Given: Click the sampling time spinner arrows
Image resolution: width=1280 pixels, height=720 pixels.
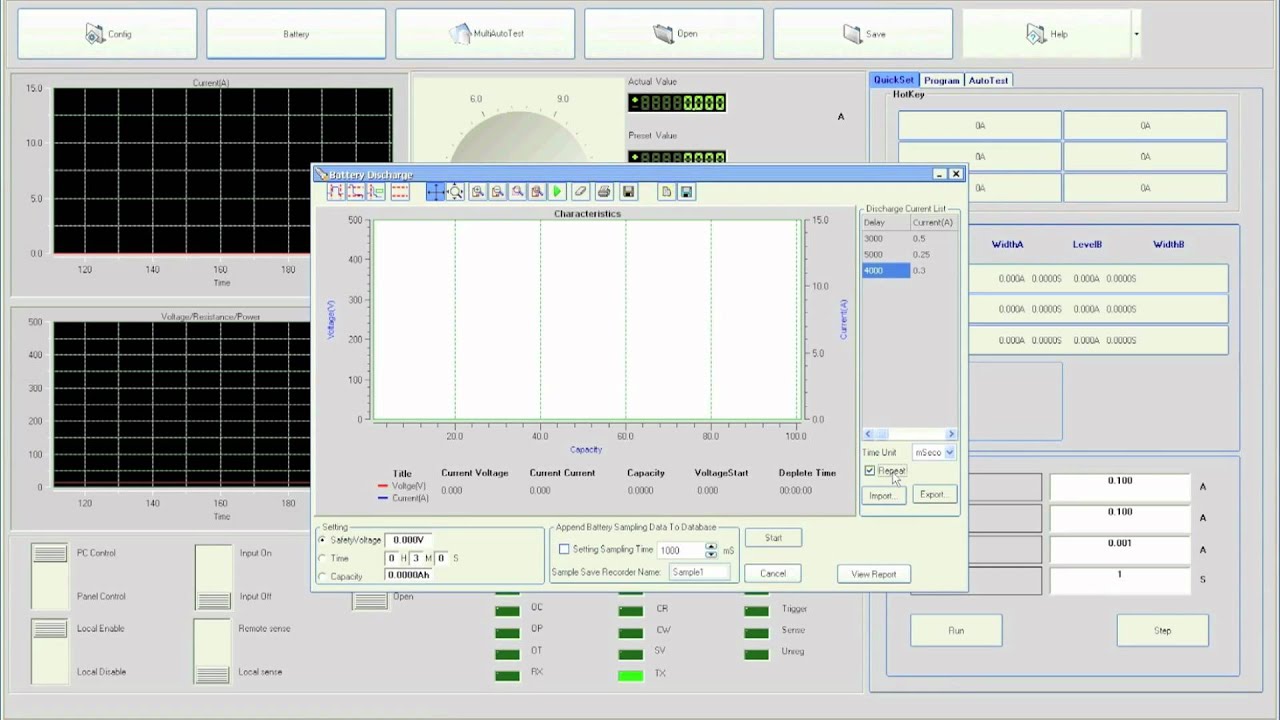Looking at the screenshot, I should [x=711, y=550].
